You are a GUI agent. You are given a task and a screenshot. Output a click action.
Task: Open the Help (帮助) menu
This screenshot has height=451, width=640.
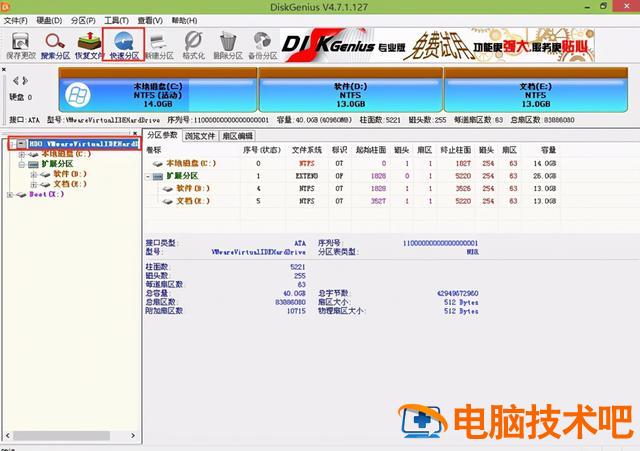[x=184, y=20]
